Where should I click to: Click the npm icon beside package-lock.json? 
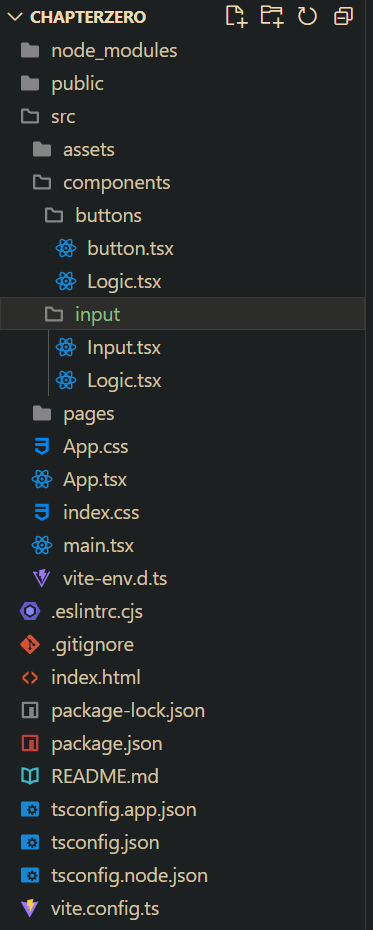(30, 710)
